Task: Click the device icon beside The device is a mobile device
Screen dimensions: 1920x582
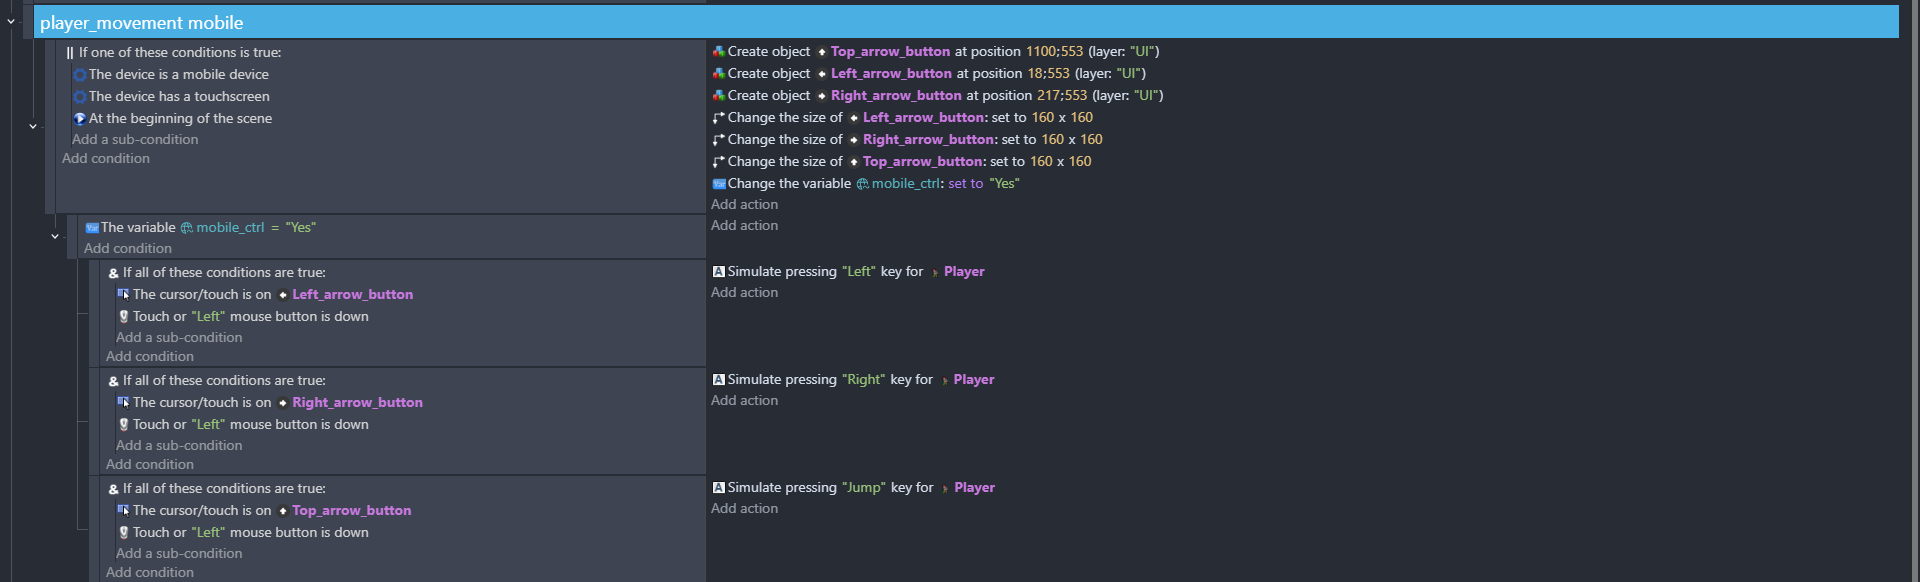Action: click(79, 75)
